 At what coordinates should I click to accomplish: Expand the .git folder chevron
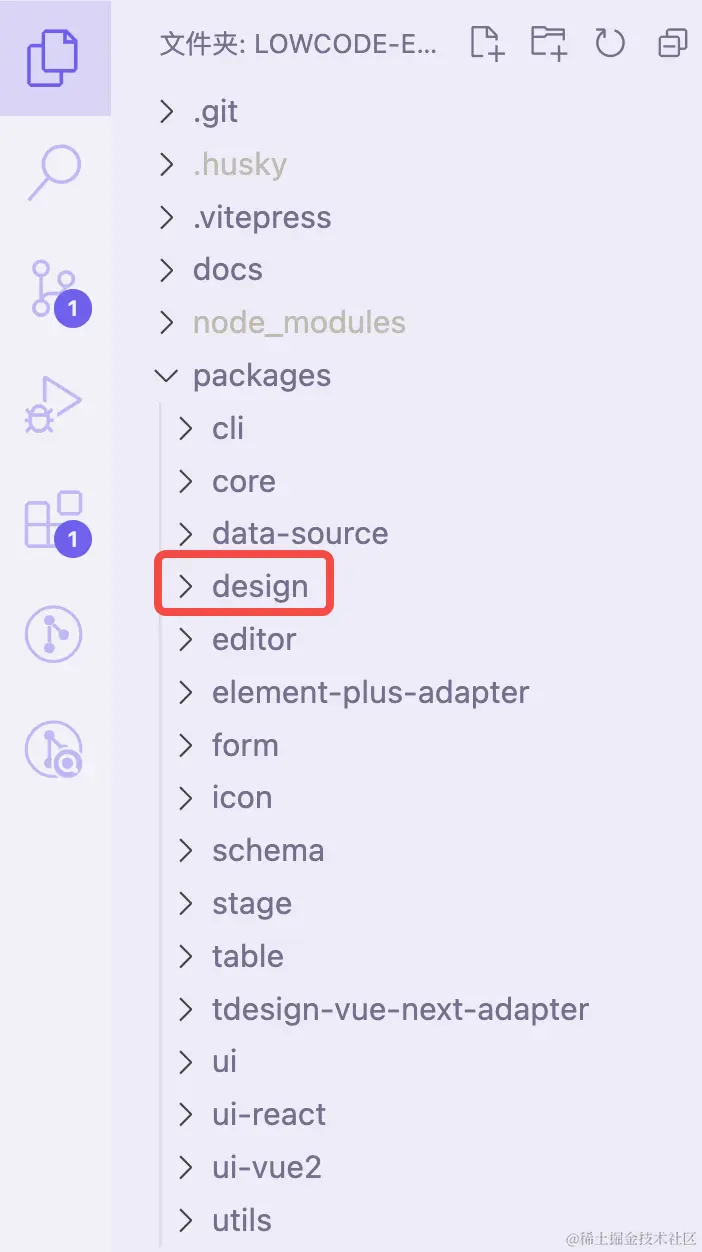[x=167, y=112]
